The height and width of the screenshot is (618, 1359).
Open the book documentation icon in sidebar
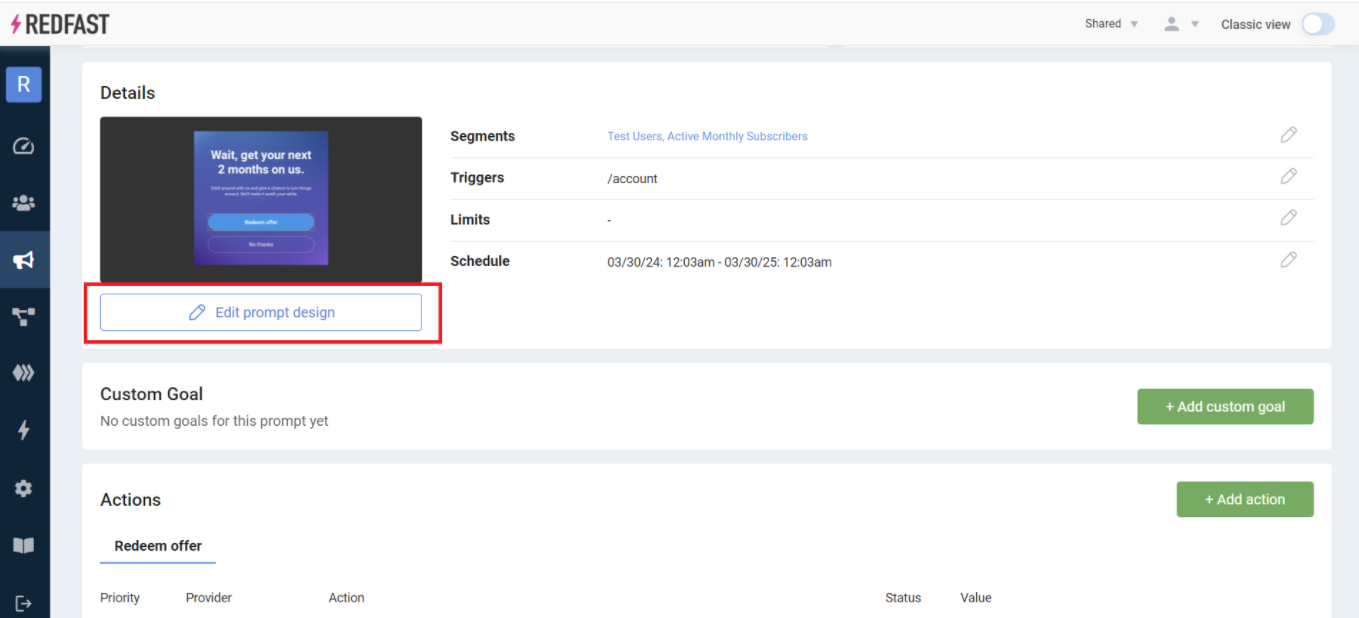click(x=24, y=545)
